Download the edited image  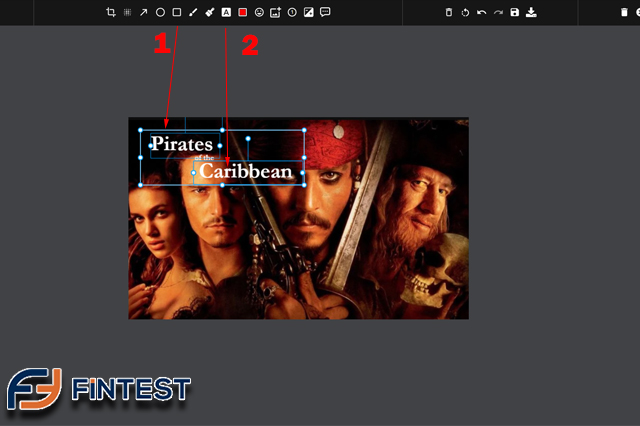pos(531,12)
